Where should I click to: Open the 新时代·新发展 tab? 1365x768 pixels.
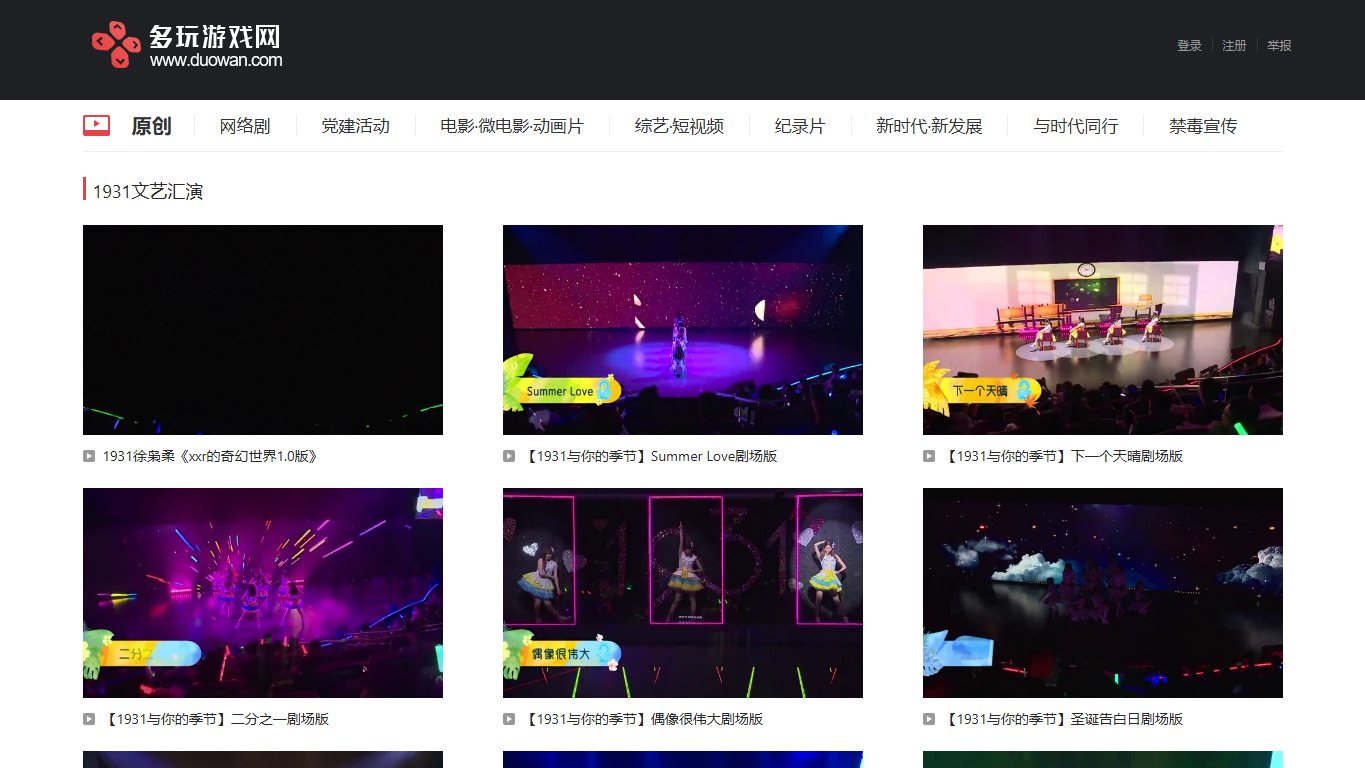coord(929,126)
